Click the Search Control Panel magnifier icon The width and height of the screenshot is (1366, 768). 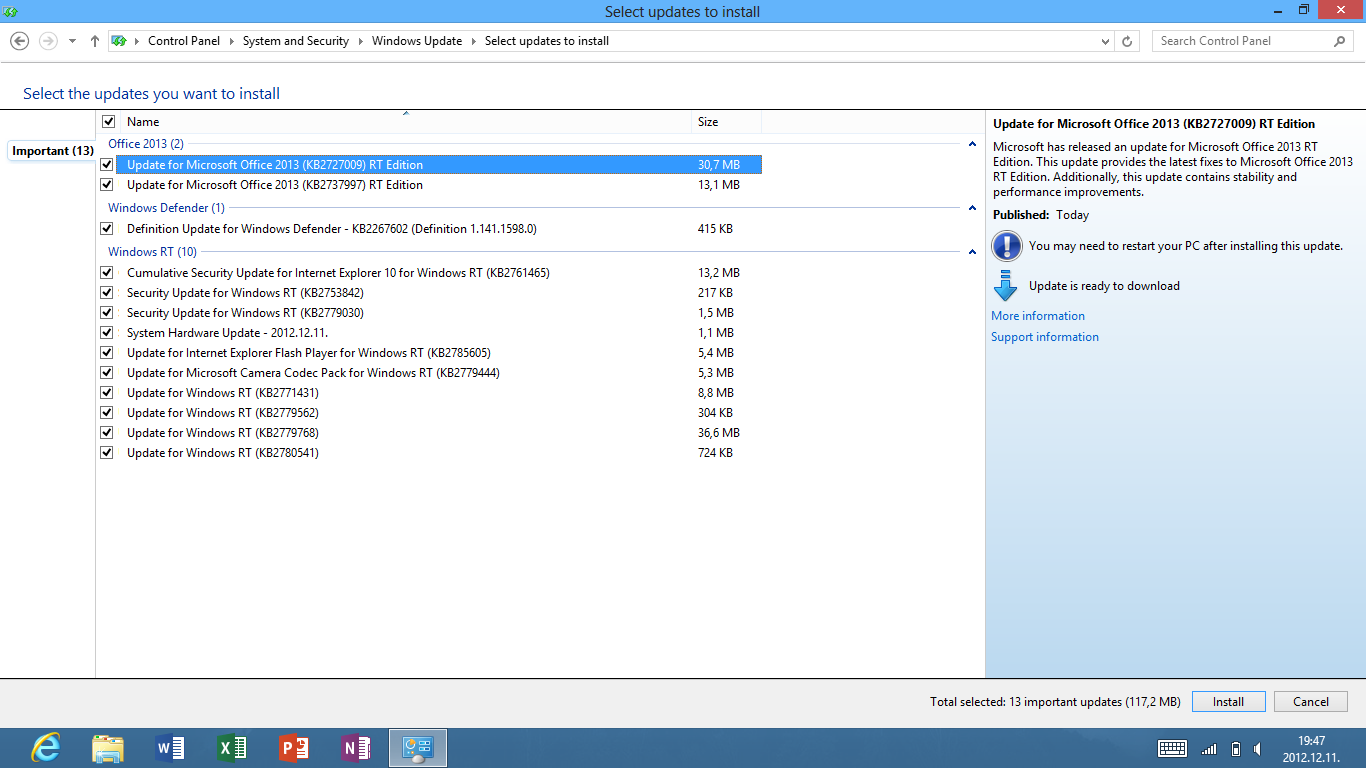(x=1340, y=41)
